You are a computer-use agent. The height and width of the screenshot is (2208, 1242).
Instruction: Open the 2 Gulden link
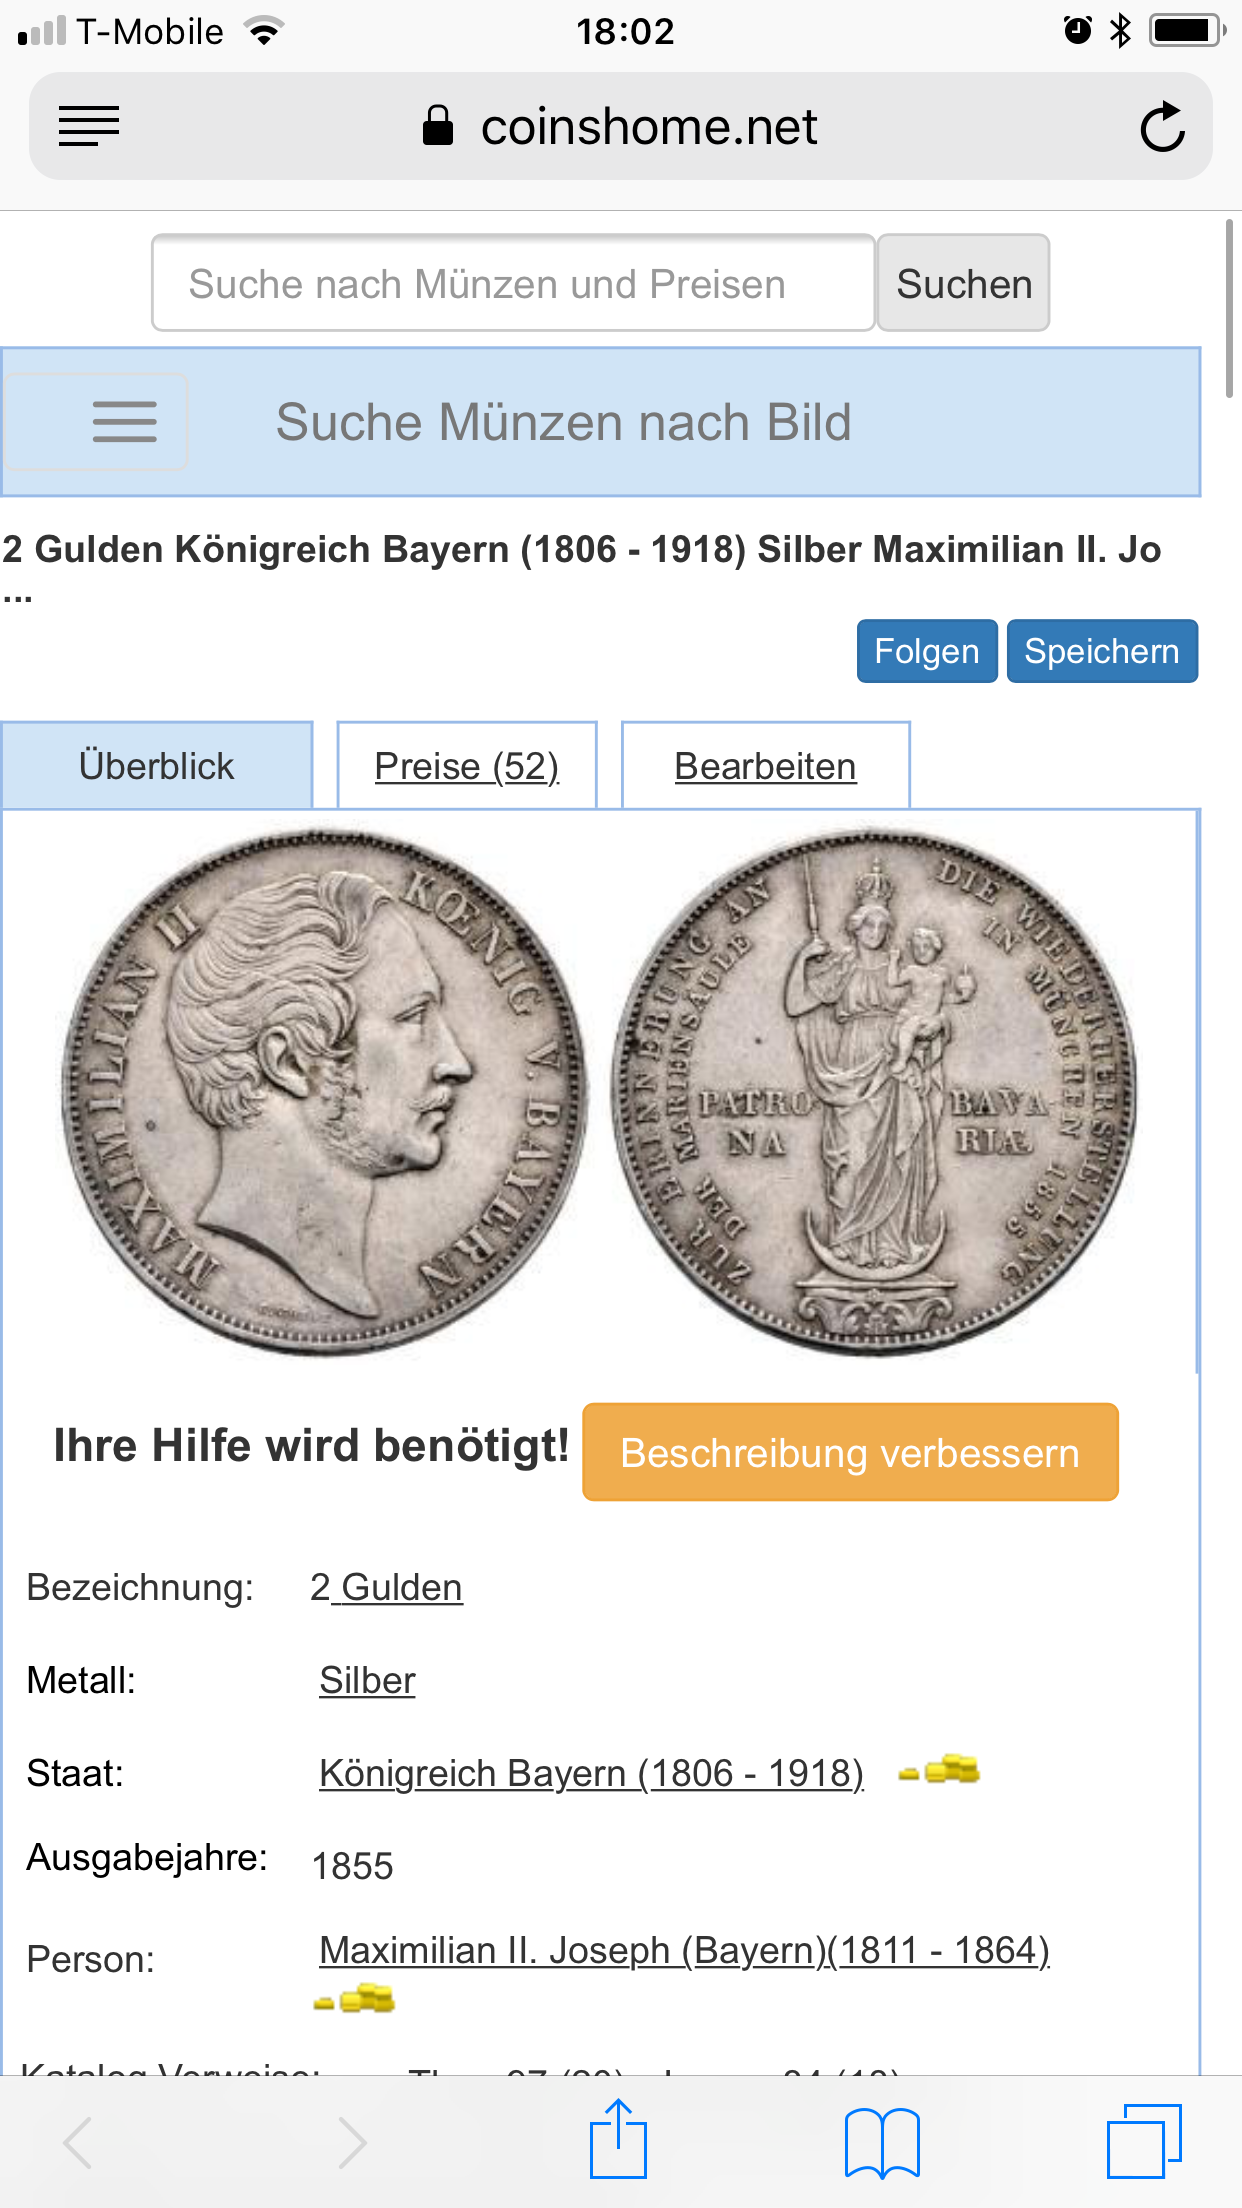point(386,1587)
